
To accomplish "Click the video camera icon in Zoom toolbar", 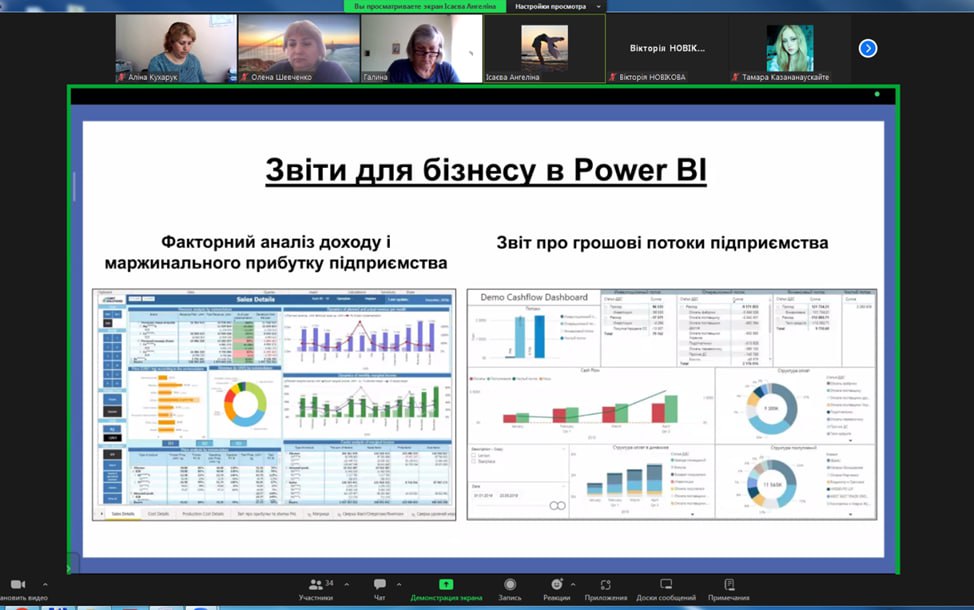I will click(18, 585).
